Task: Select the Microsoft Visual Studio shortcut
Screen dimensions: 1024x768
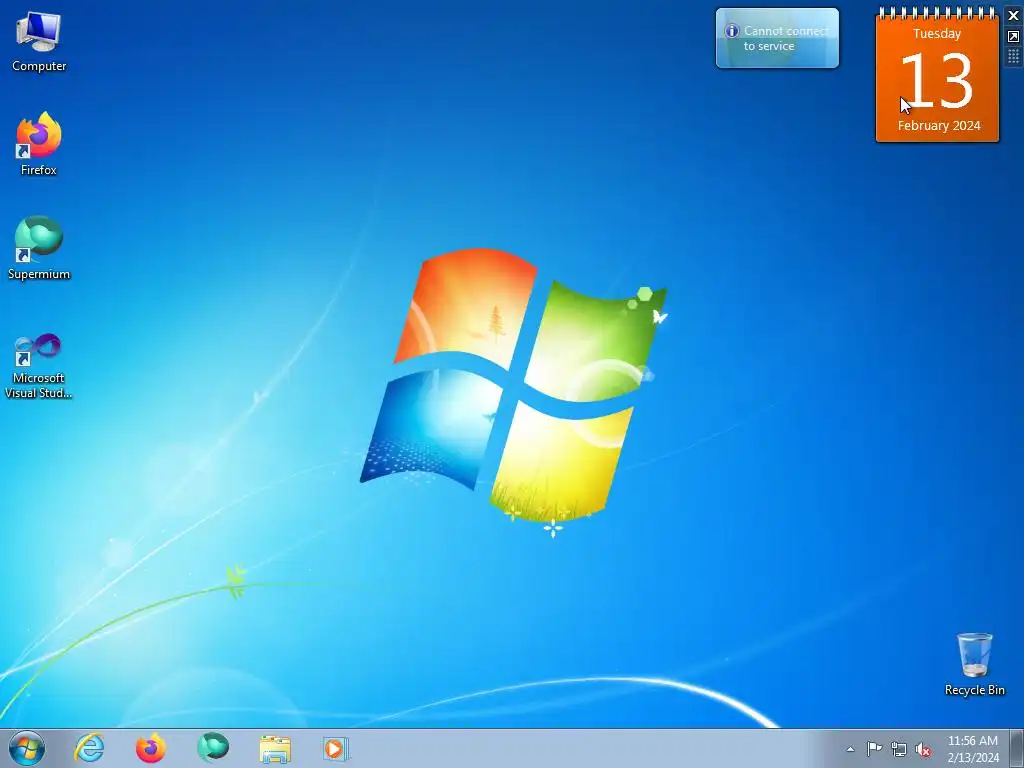Action: pos(39,366)
